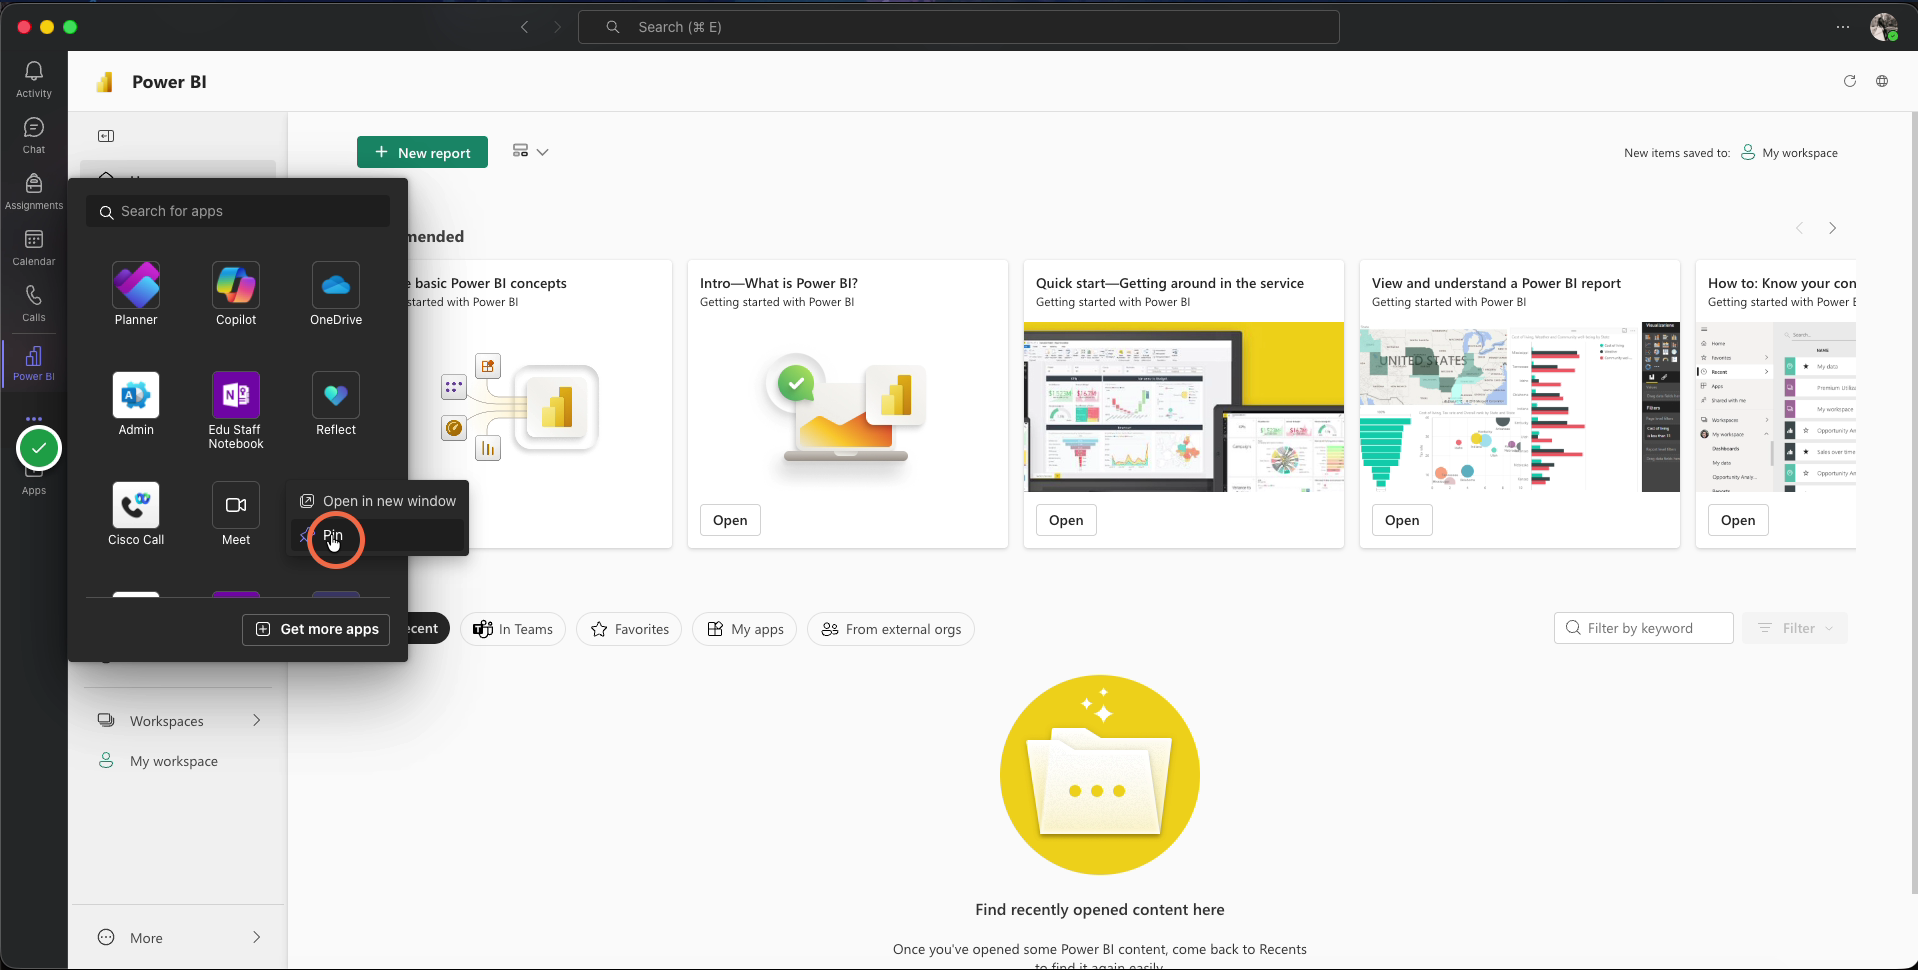Switch to the My apps tab
Screen dimensions: 1918x970
coord(745,629)
